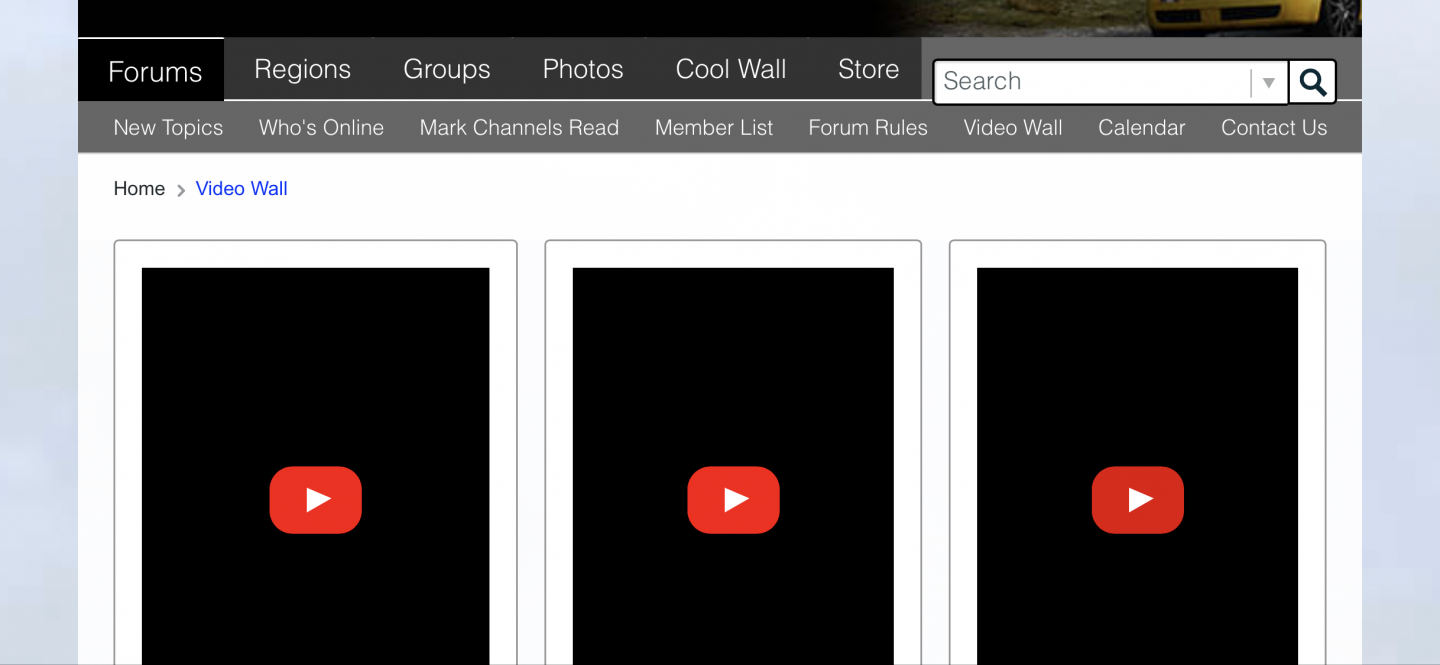Play the third video on the wall
The width and height of the screenshot is (1440, 665).
[x=1137, y=499]
